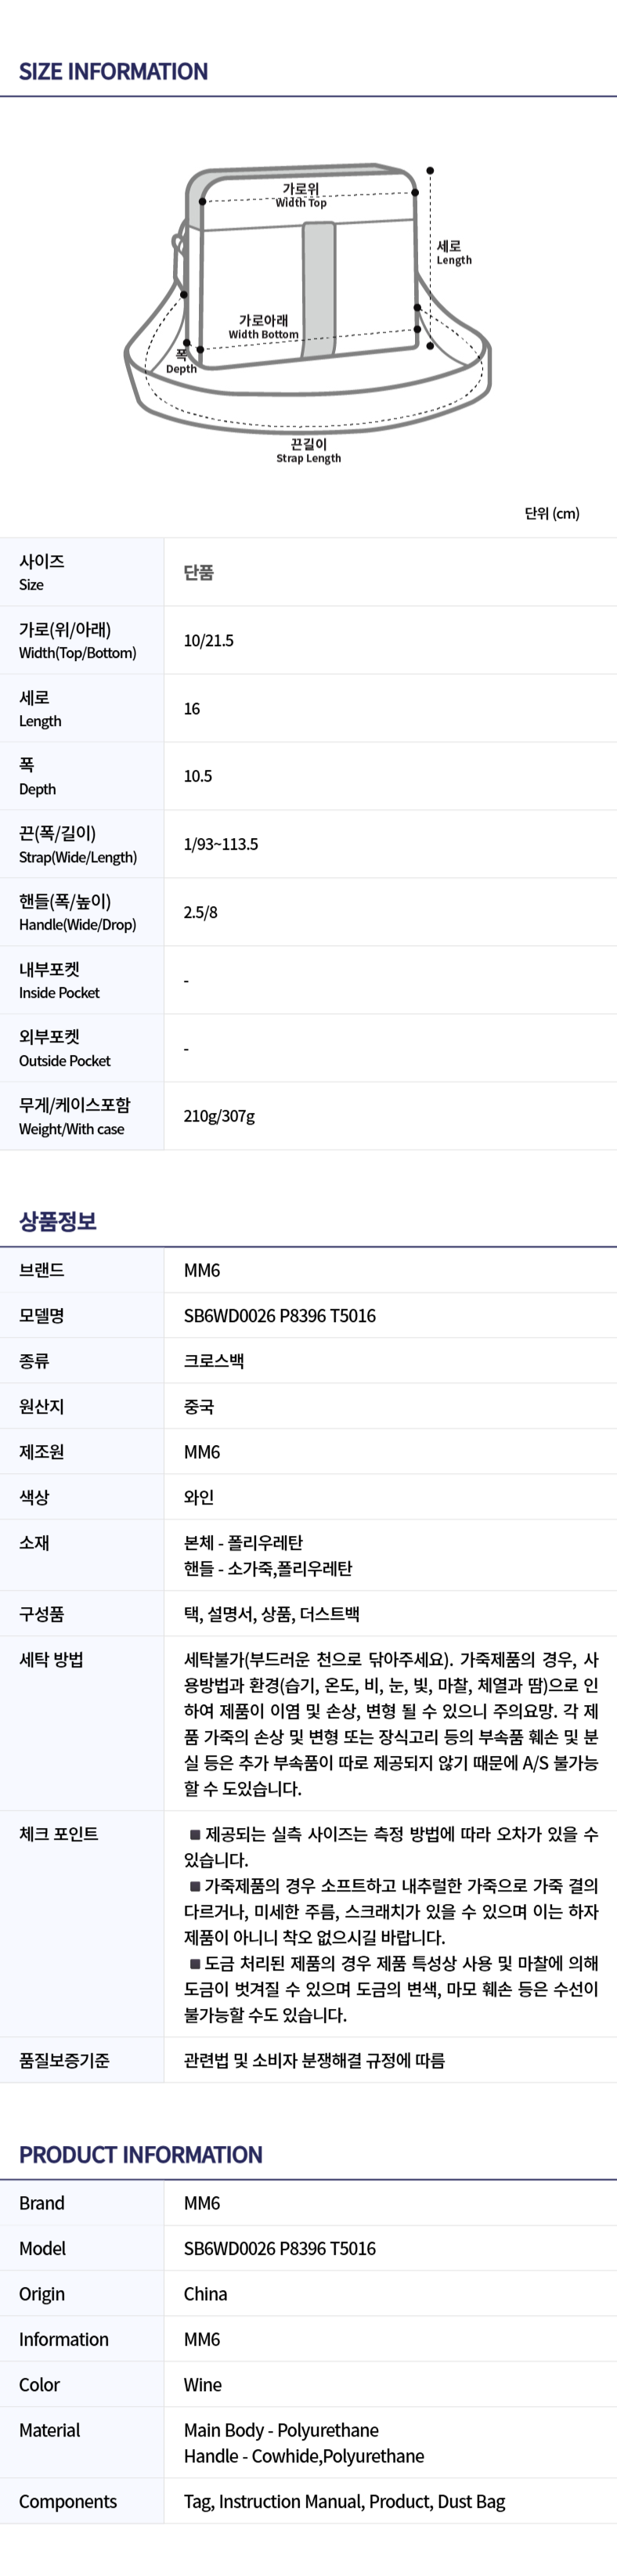Viewport: 617px width, 2576px height.
Task: Click the SIZE INFORMATION heading
Action: coord(113,72)
